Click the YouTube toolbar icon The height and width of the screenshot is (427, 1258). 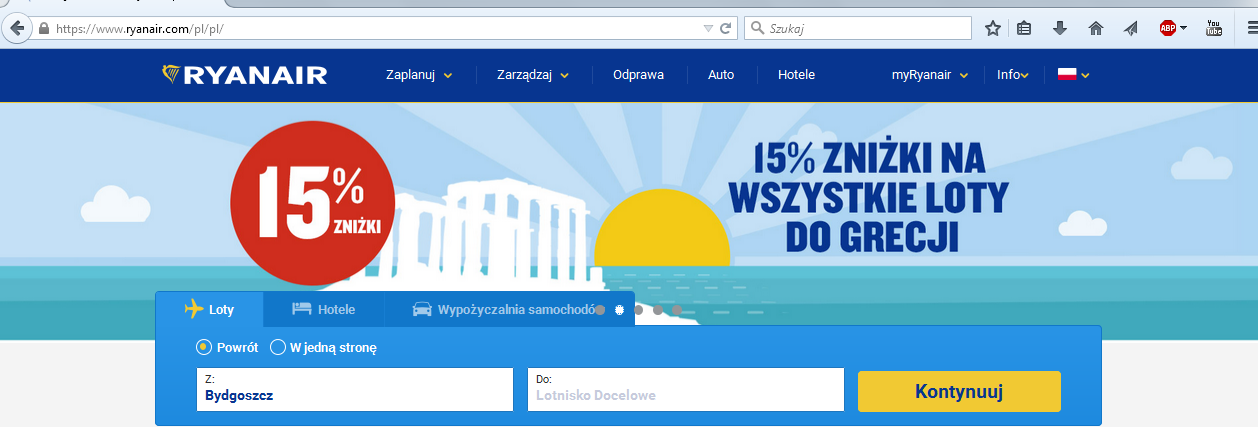tap(1214, 28)
